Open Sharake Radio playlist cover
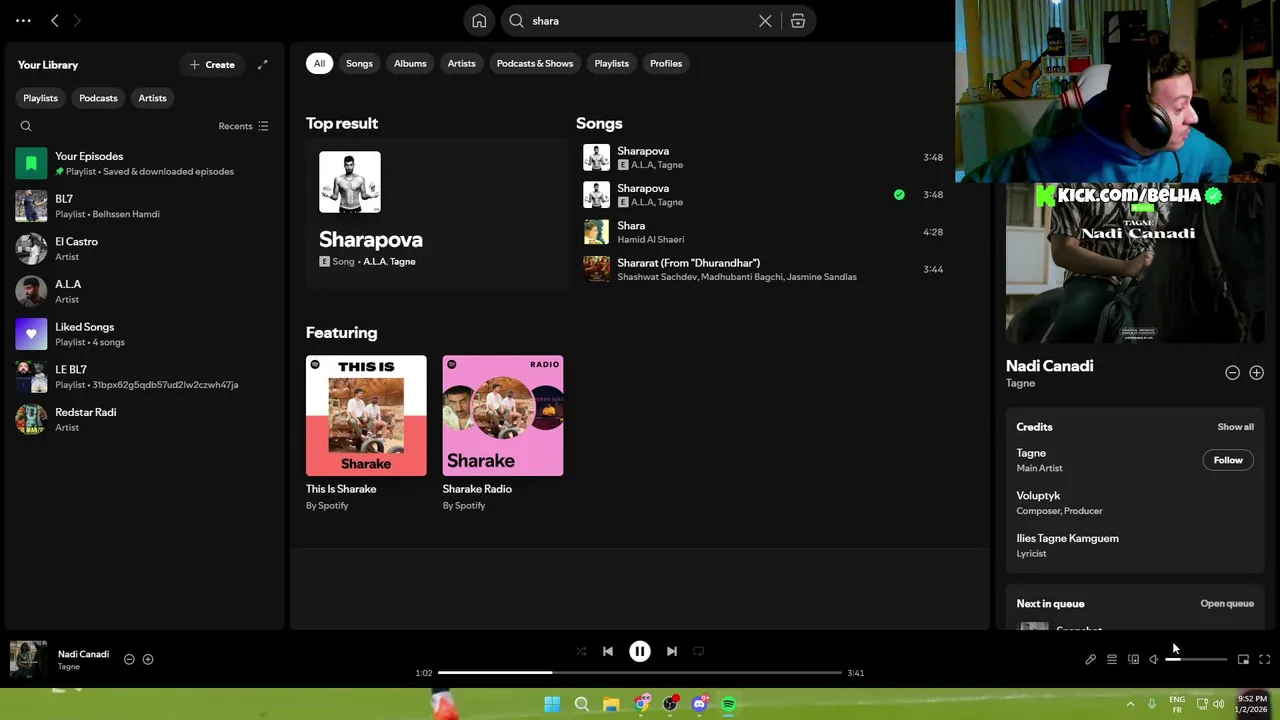 click(x=503, y=415)
